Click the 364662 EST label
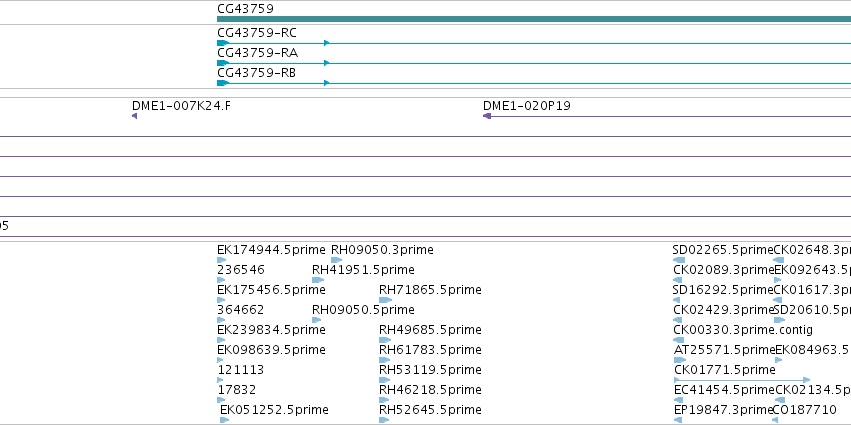The height and width of the screenshot is (425, 851). (240, 310)
